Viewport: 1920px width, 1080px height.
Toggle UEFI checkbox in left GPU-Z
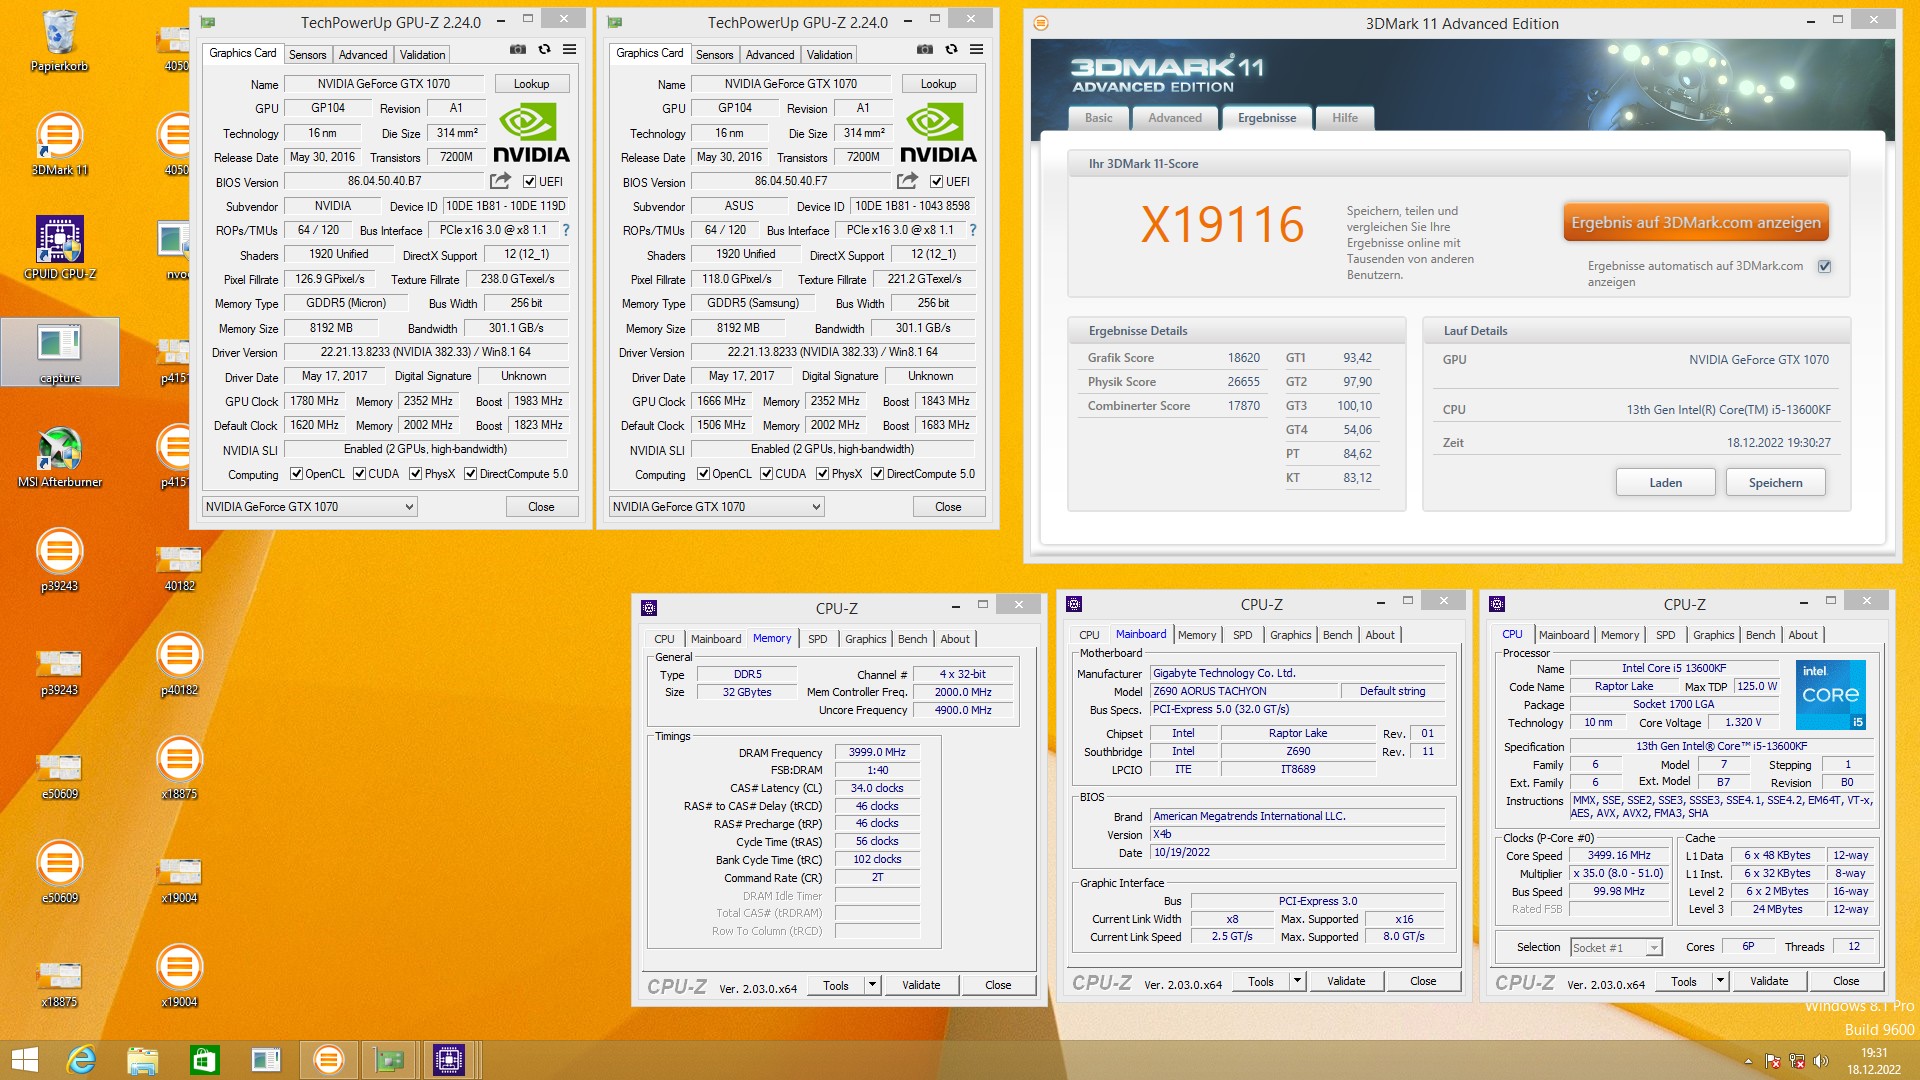pos(529,182)
